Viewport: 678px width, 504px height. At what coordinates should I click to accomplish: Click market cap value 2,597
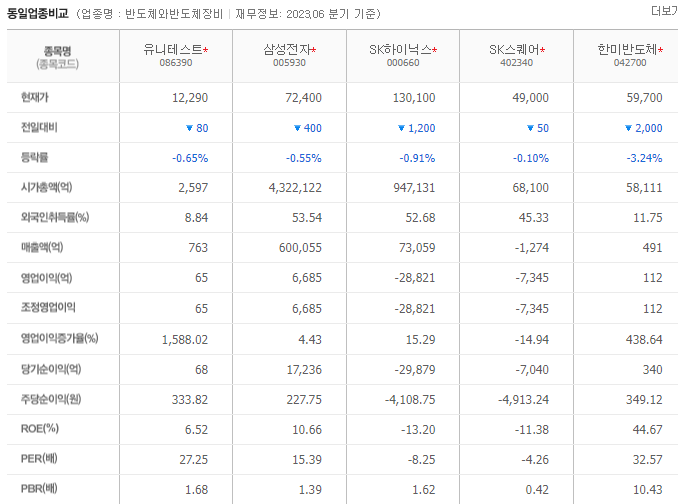[x=193, y=188]
